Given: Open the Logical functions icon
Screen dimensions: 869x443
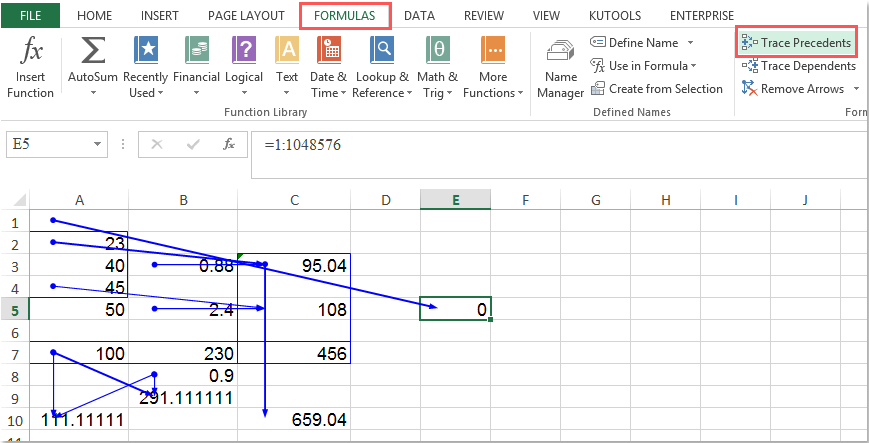Looking at the screenshot, I should [244, 50].
